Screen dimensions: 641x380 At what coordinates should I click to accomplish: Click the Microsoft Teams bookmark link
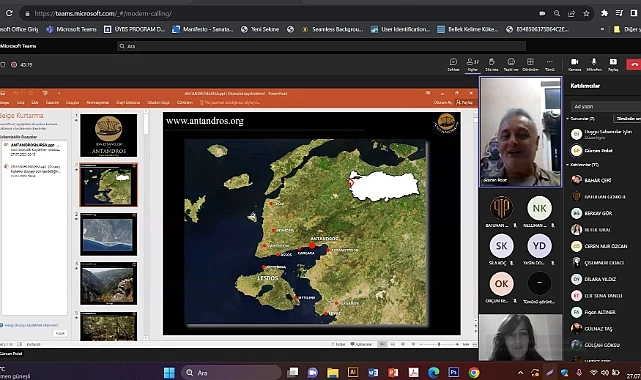72,29
